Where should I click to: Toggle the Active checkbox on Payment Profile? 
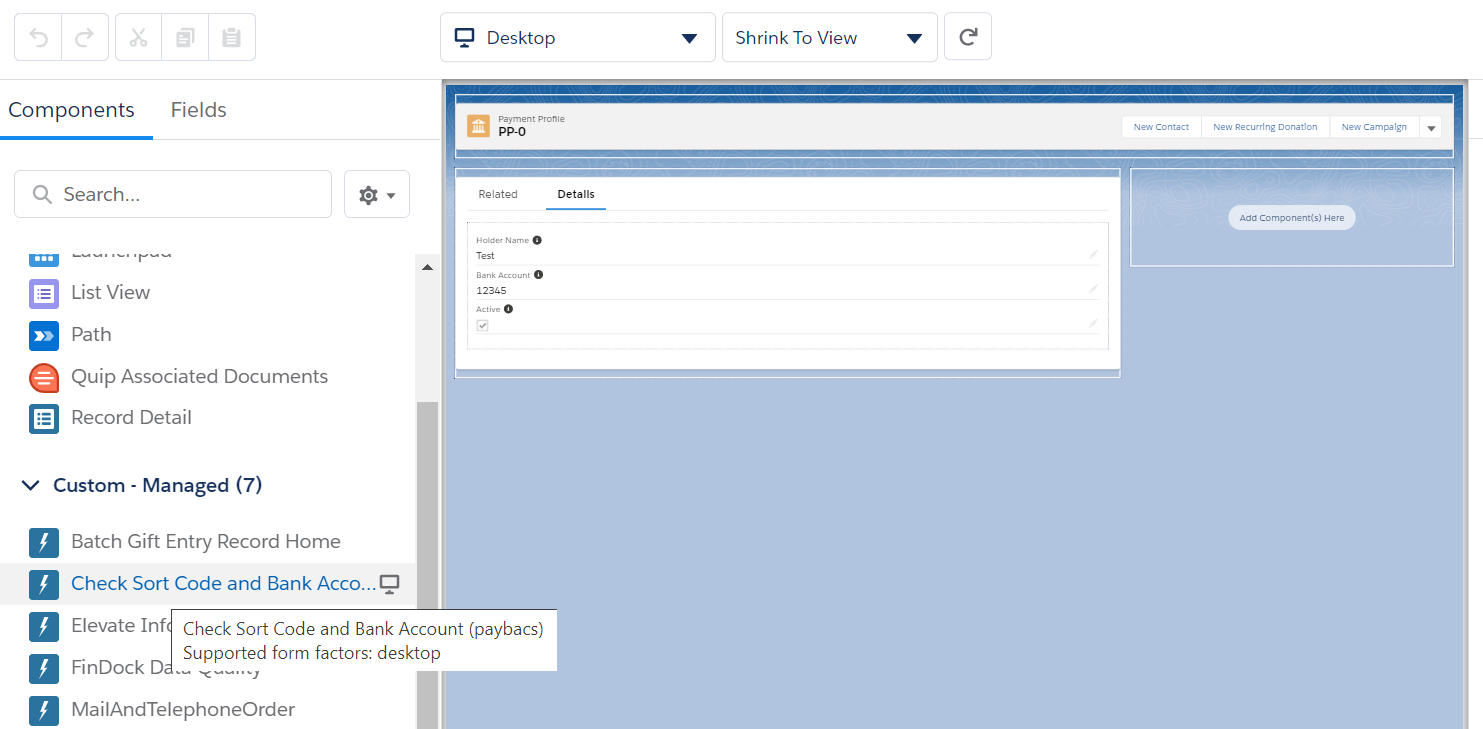pyautogui.click(x=483, y=325)
